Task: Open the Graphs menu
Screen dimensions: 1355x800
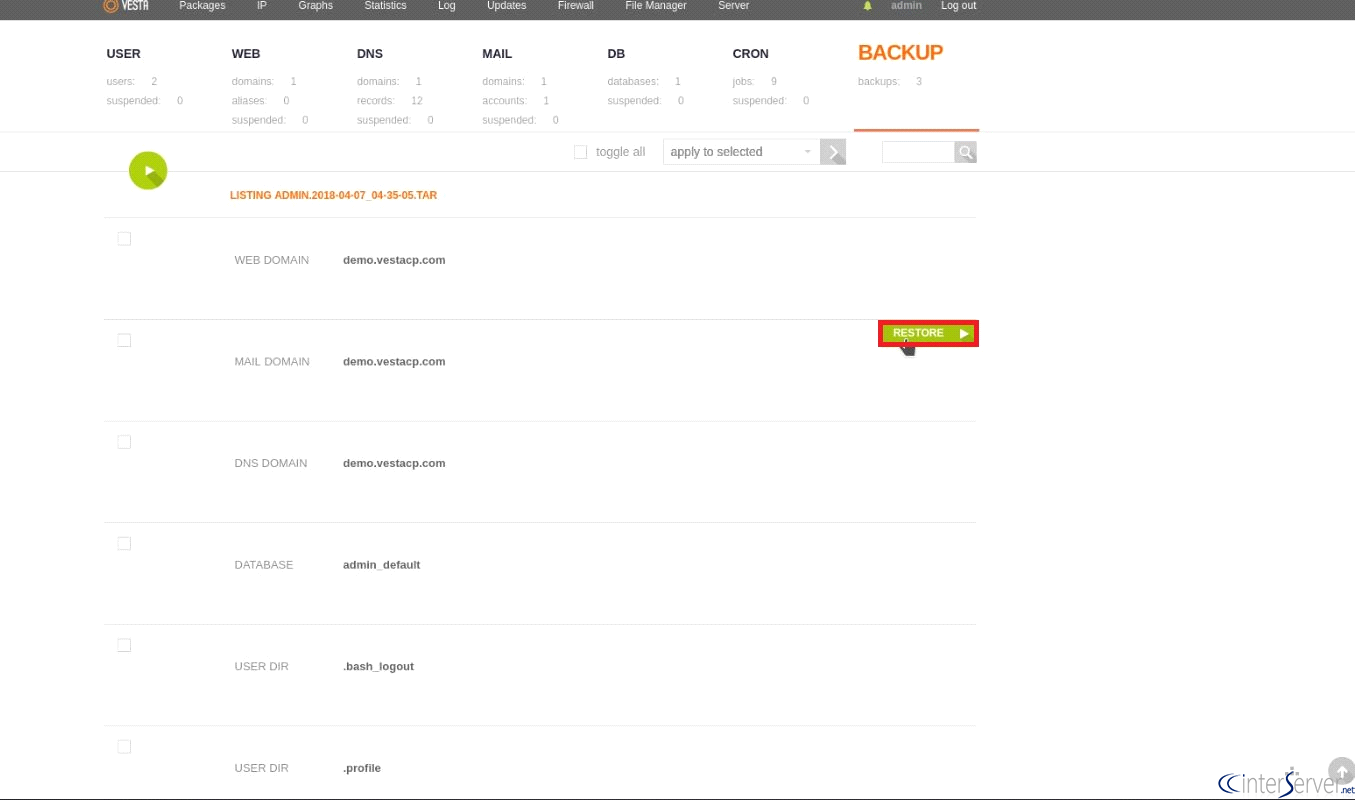Action: [316, 6]
